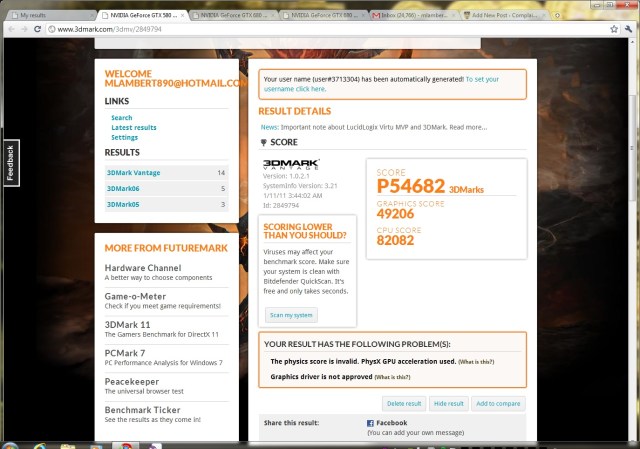Open the Windows Start menu
Viewport: 640px width, 449px height.
[x=12, y=443]
